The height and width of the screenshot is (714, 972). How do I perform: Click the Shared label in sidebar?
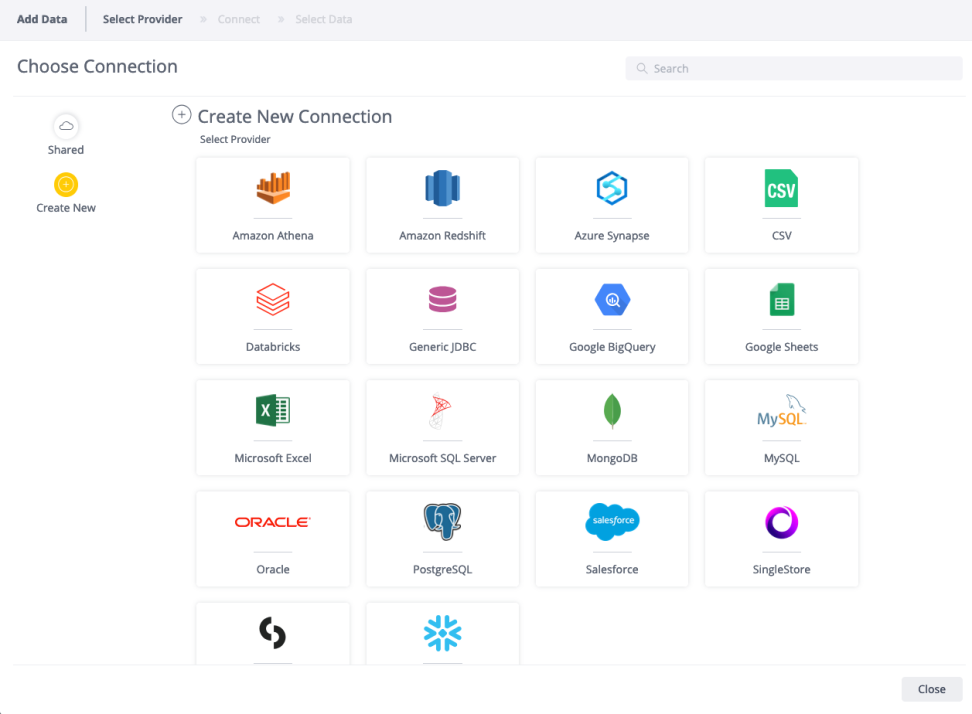pyautogui.click(x=66, y=150)
